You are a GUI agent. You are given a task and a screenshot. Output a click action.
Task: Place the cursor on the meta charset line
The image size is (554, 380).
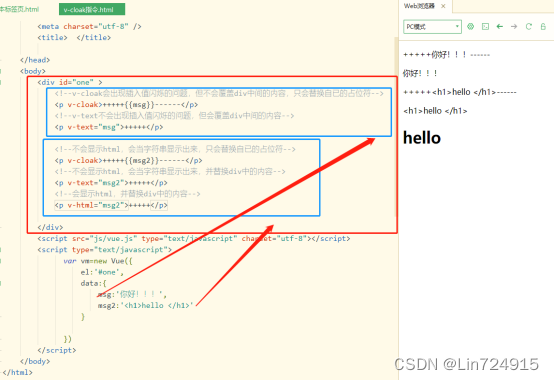tap(89, 26)
